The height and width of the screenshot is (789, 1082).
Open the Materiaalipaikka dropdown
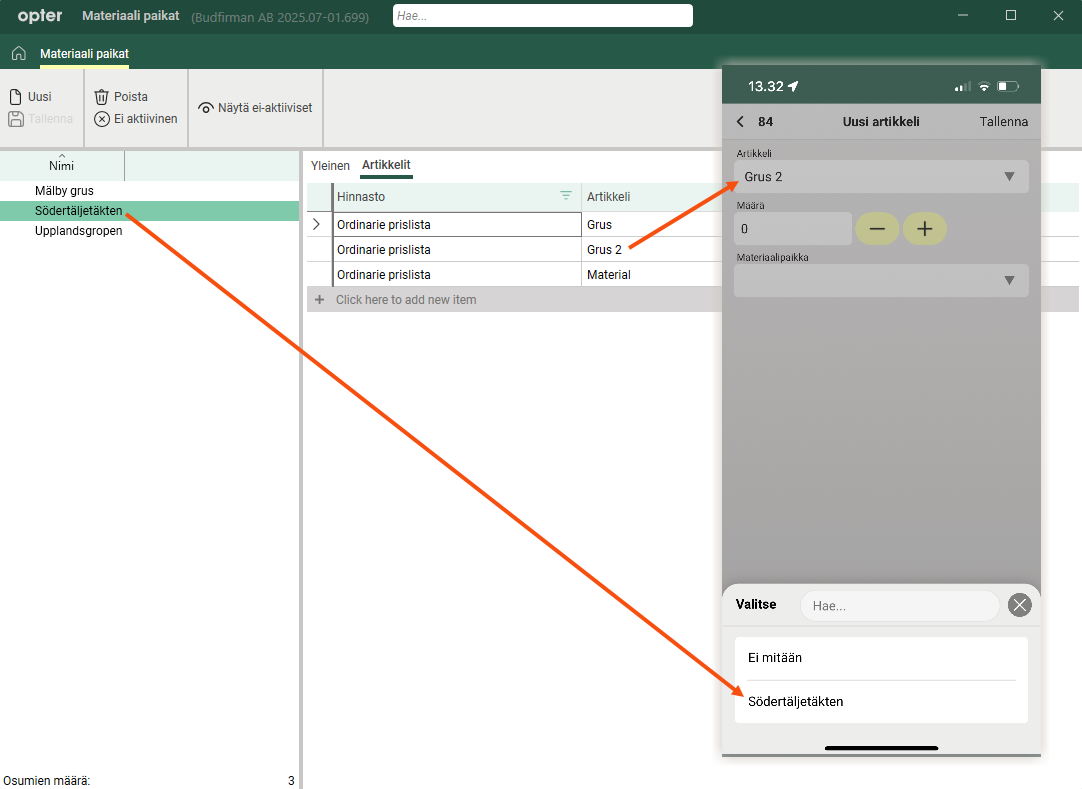pos(880,281)
